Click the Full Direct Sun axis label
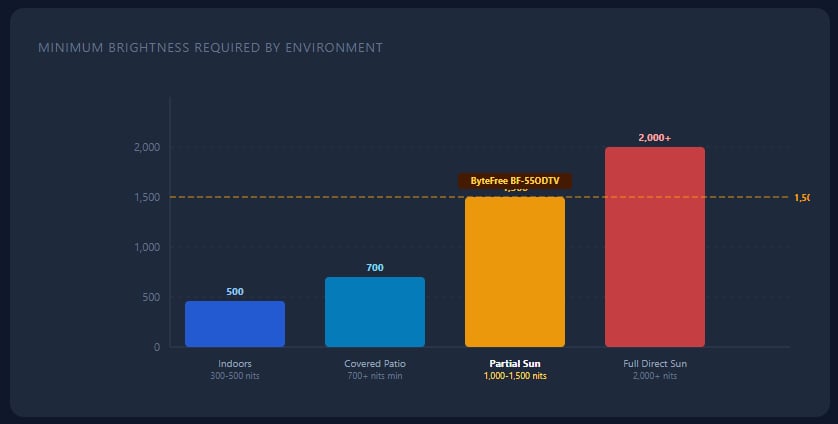The width and height of the screenshot is (838, 424). click(x=655, y=363)
